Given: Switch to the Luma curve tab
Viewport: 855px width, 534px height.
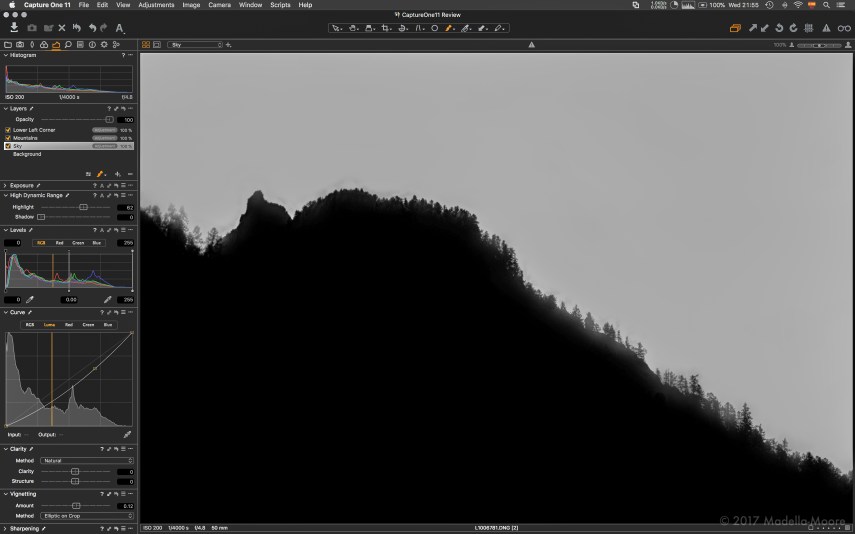Looking at the screenshot, I should (49, 325).
